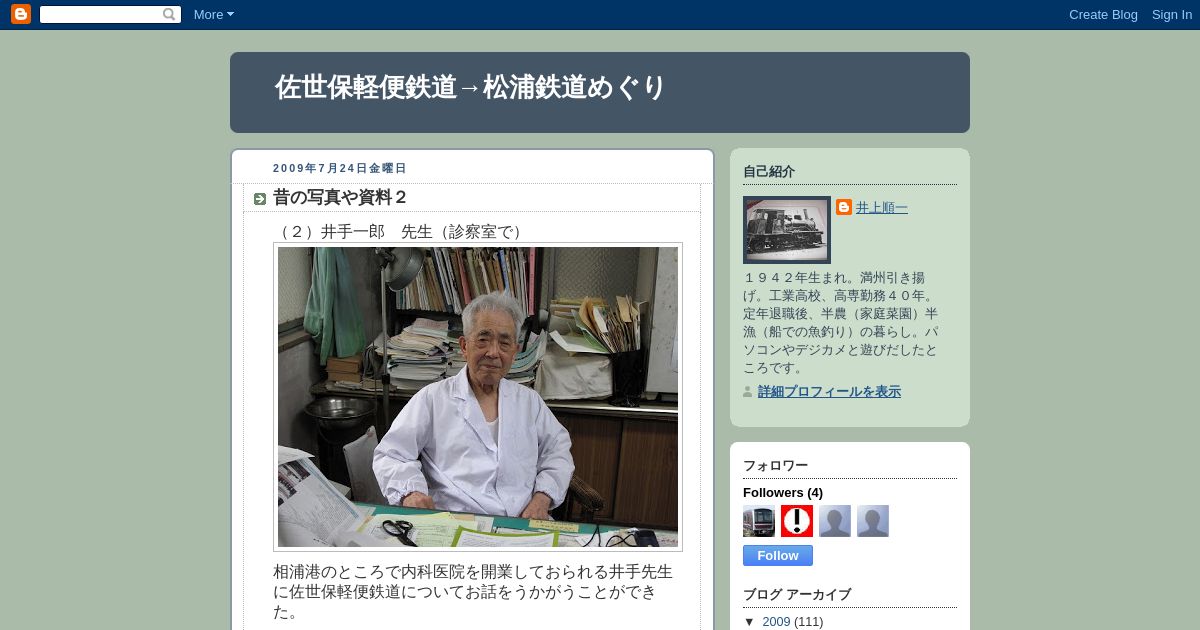This screenshot has height=630, width=1200.
Task: Click the blue Follow button
Action: 778,556
